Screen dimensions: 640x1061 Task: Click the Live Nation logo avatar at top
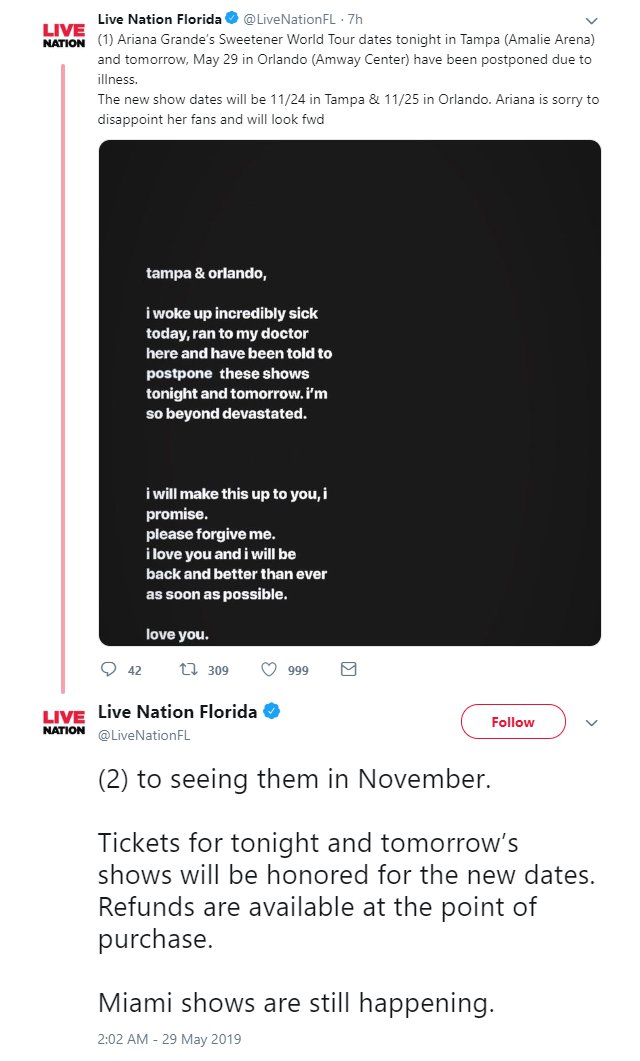64,35
